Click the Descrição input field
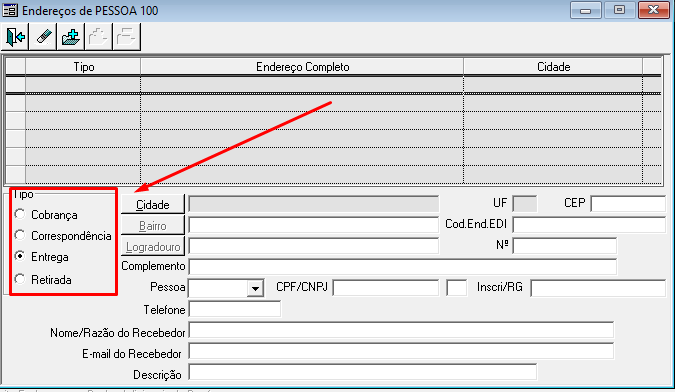 point(362,372)
